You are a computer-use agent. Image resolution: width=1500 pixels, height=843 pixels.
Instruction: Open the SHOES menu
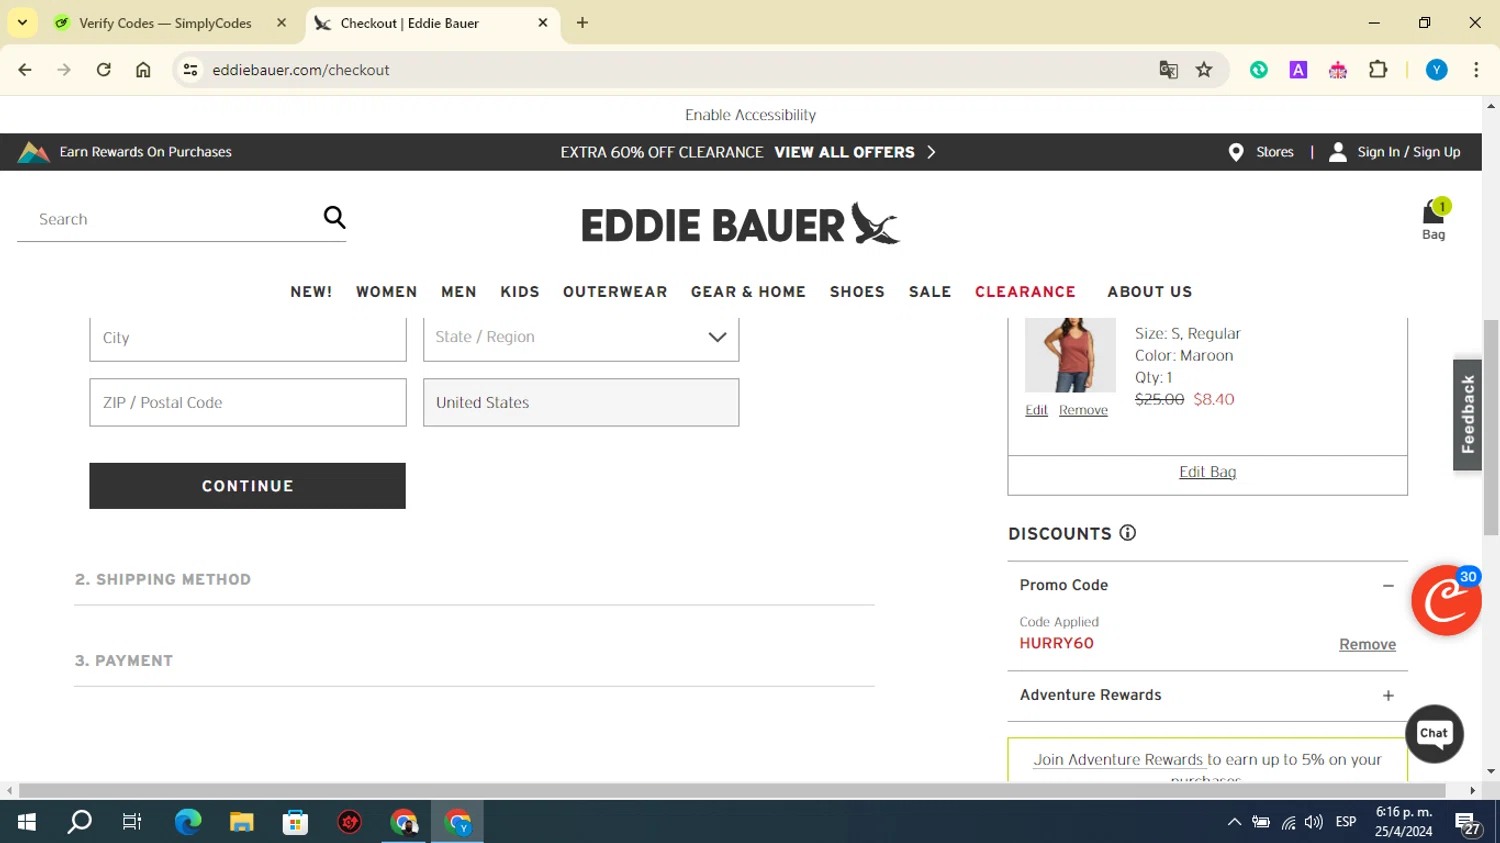(857, 292)
